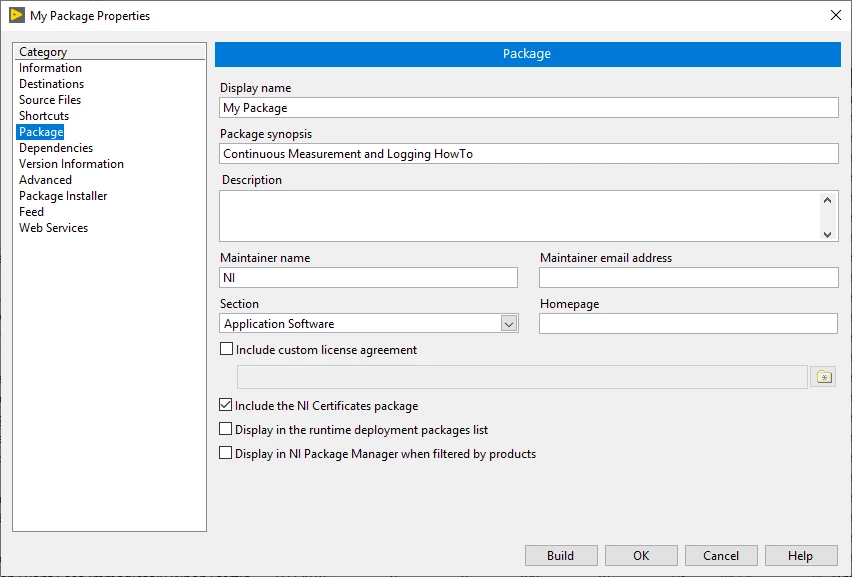Select the Web Services category
852x577 pixels.
point(53,228)
